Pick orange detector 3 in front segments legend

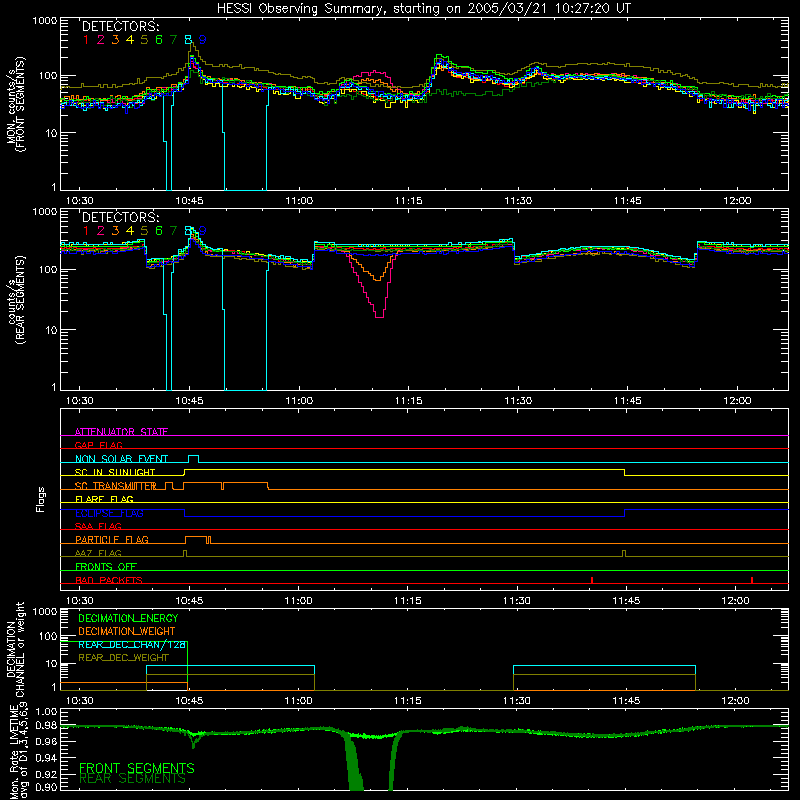tap(115, 39)
